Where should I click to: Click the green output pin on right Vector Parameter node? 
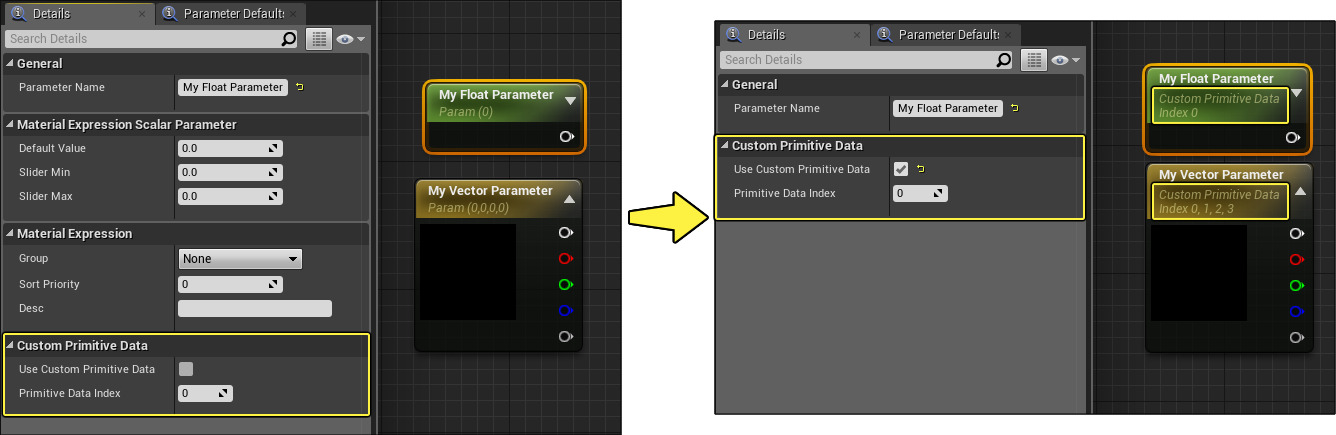(x=1296, y=285)
